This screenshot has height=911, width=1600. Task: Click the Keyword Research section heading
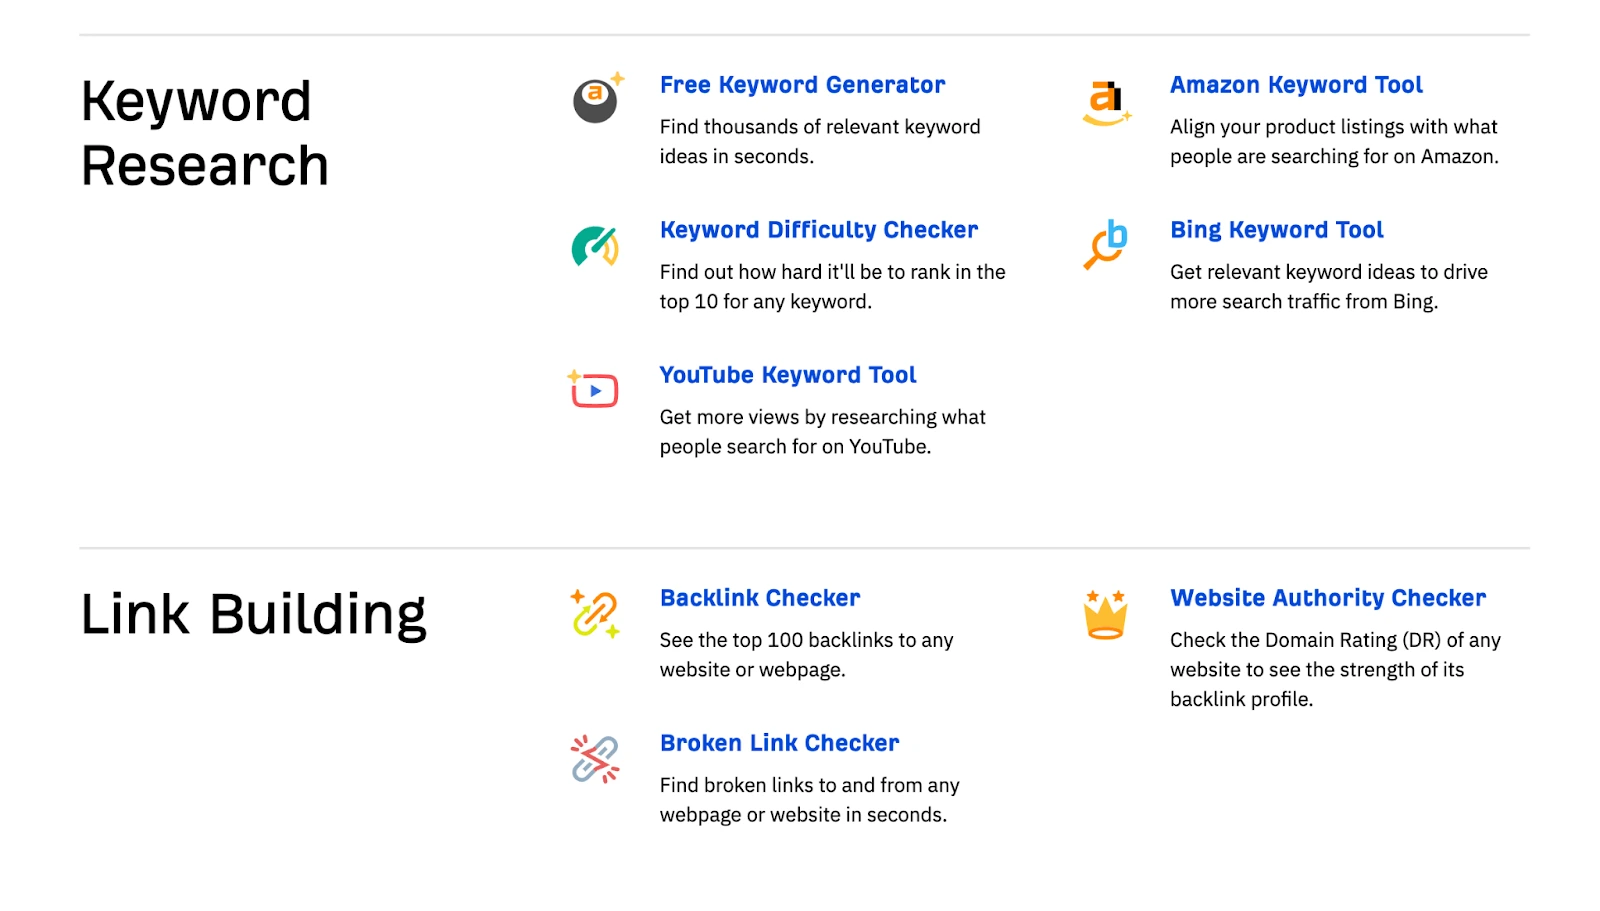(x=204, y=130)
